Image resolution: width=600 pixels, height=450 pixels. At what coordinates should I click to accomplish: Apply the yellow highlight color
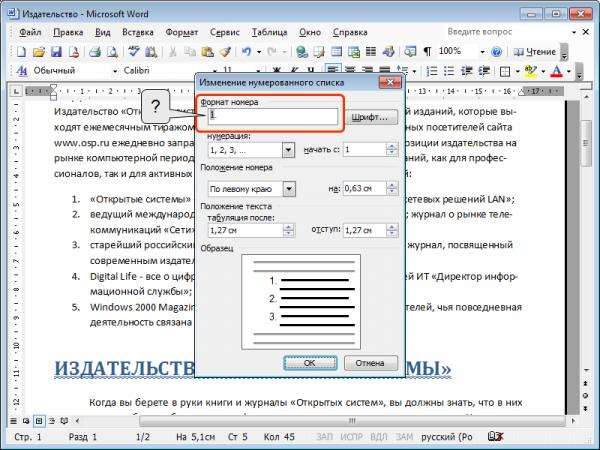tap(530, 71)
